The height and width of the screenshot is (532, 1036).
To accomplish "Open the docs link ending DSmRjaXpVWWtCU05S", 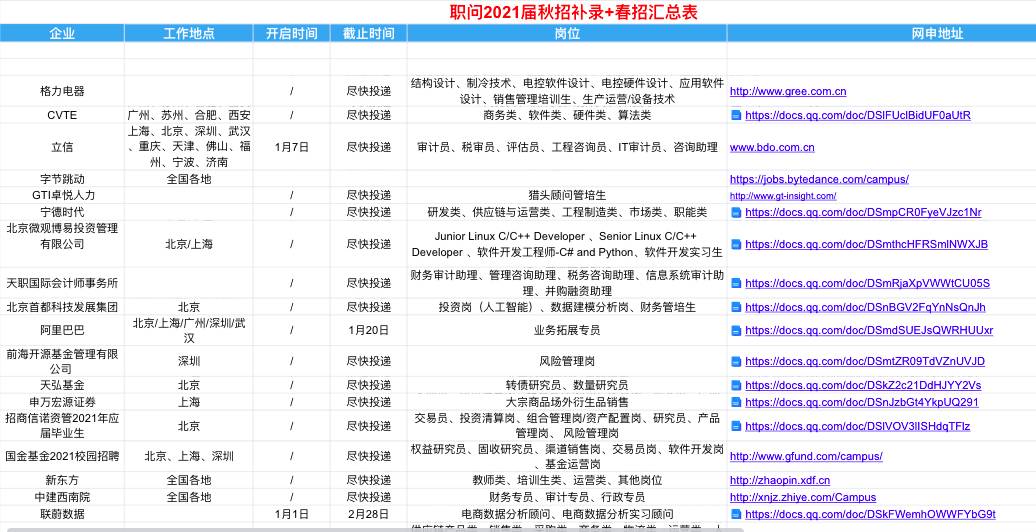I will coord(868,283).
